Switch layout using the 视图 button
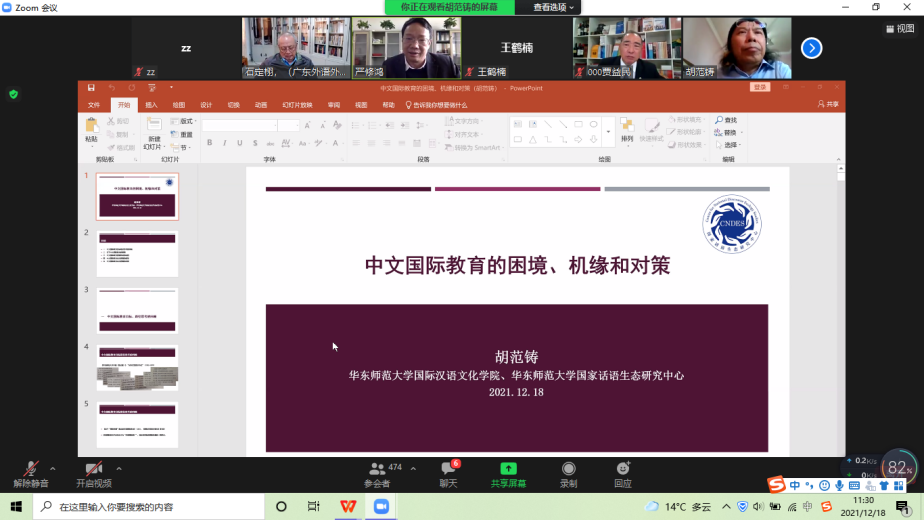The image size is (924, 520). pos(899,29)
